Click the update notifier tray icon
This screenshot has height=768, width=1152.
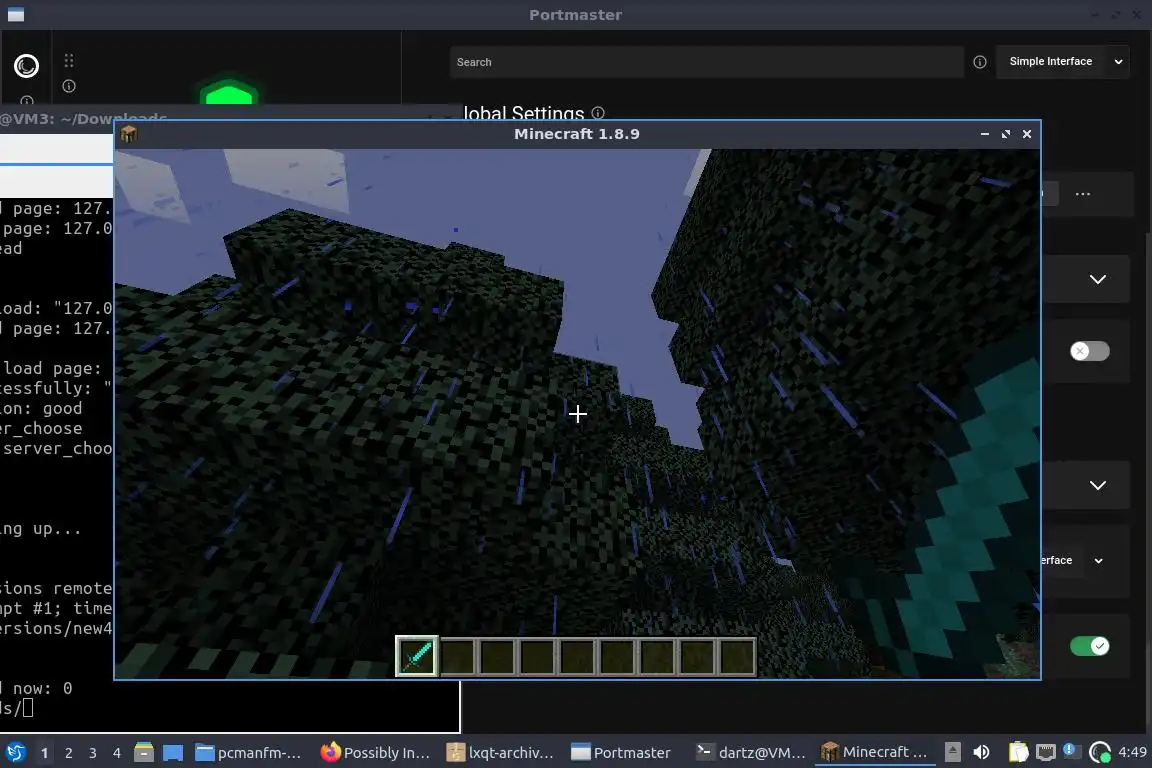[1070, 751]
